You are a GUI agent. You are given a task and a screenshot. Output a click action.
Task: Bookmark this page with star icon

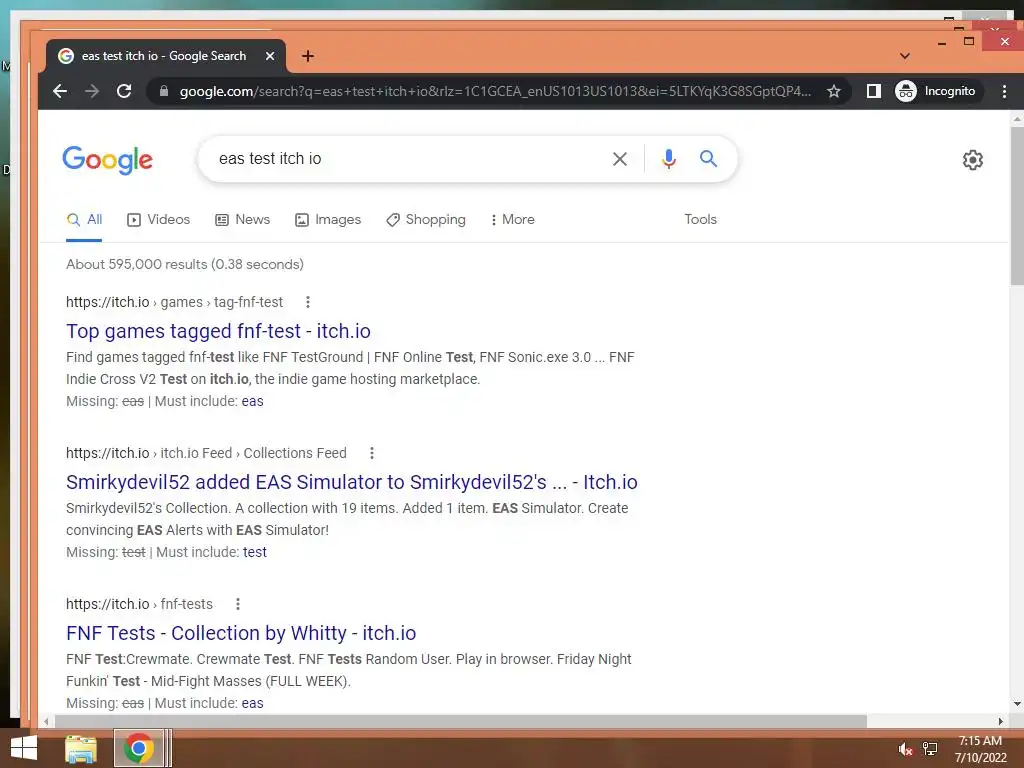click(x=833, y=91)
